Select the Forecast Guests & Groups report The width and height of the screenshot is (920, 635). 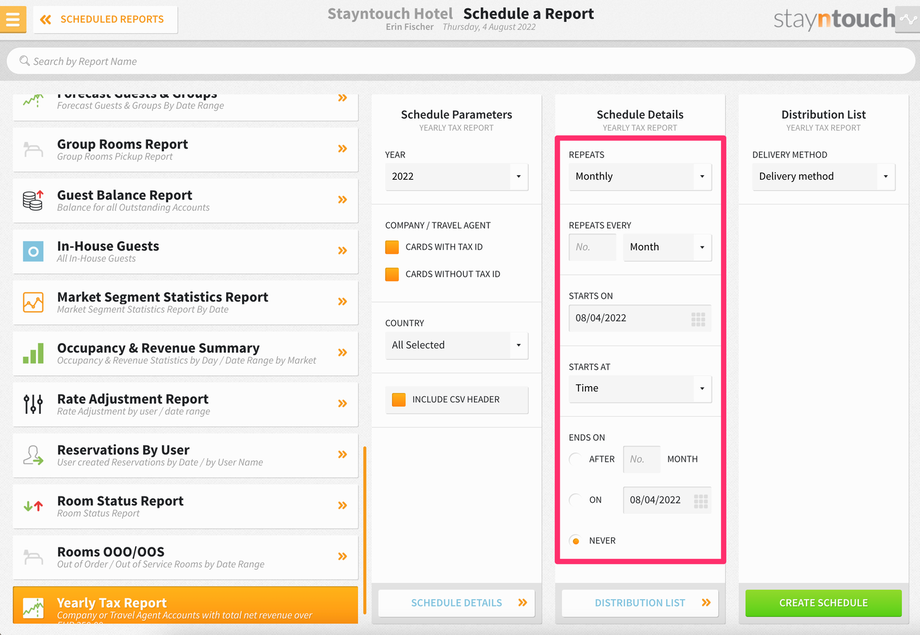click(x=185, y=106)
